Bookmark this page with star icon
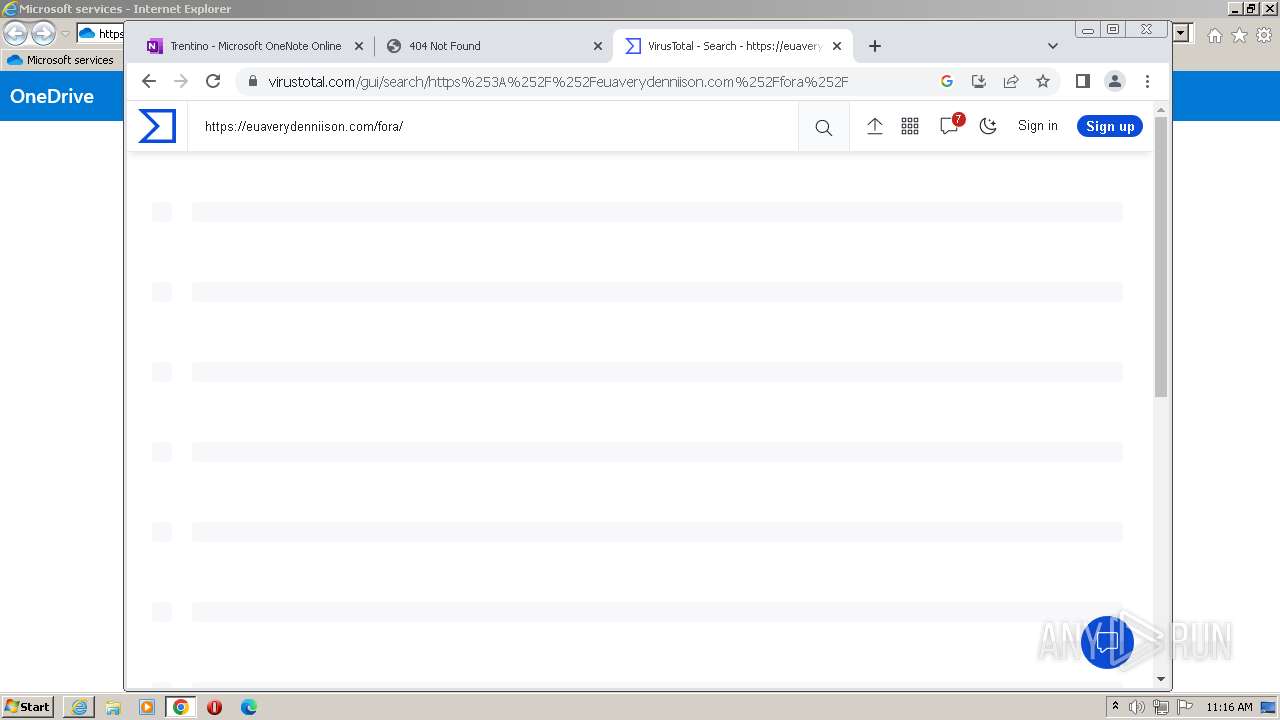1280x720 pixels. pyautogui.click(x=1043, y=81)
